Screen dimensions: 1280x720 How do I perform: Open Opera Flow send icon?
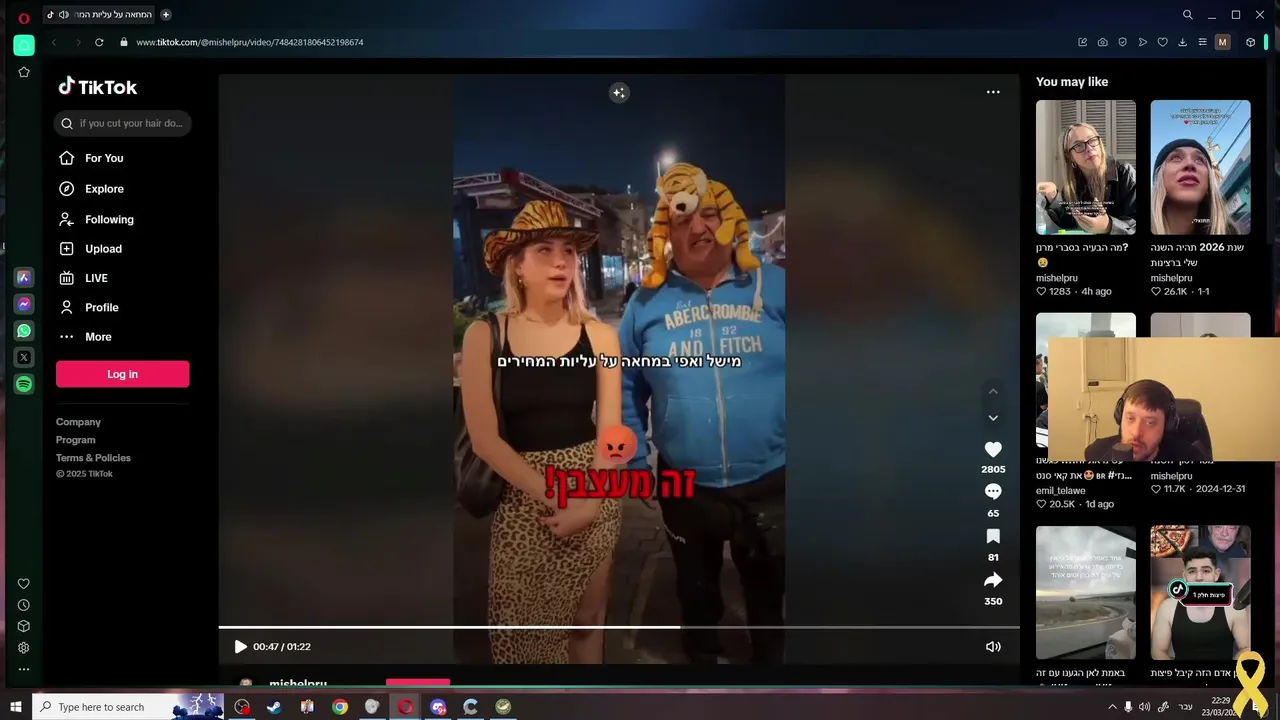[x=1142, y=42]
